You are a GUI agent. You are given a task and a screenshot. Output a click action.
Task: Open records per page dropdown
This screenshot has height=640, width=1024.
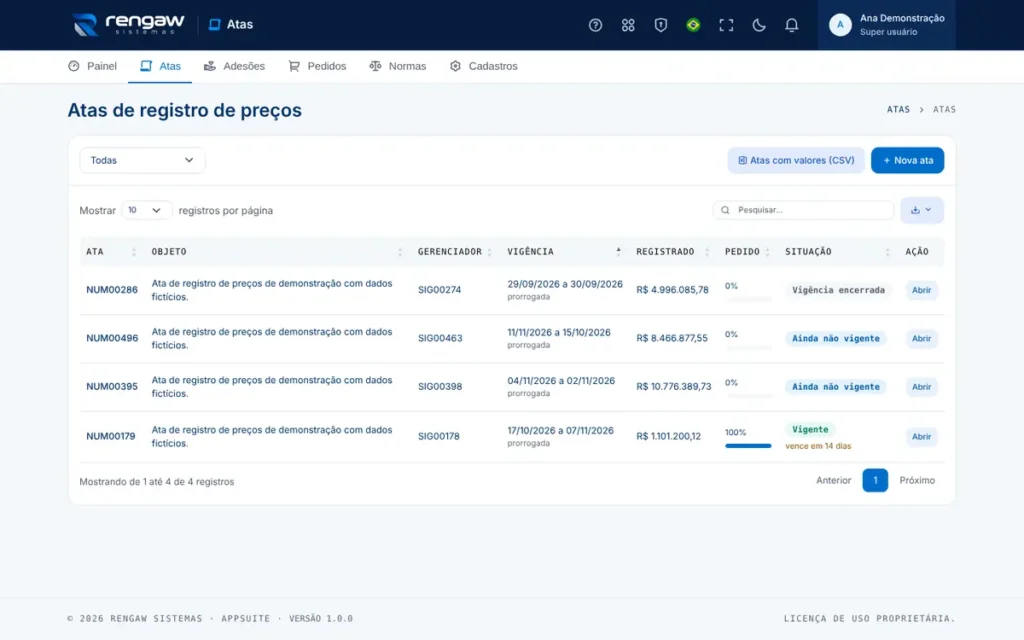point(146,210)
